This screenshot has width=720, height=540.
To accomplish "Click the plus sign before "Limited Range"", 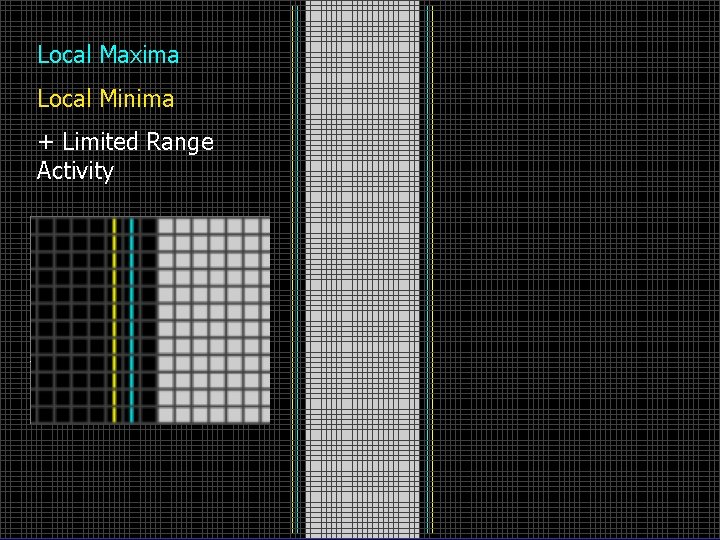I will click(x=45, y=142).
